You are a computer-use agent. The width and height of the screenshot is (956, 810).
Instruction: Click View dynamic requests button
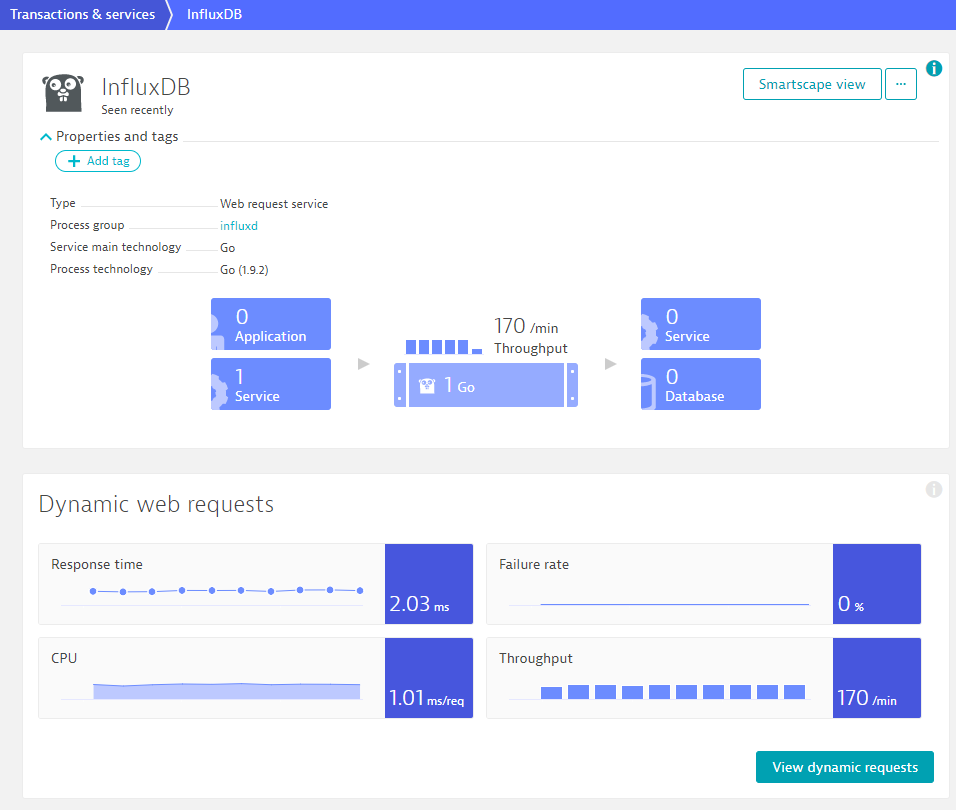point(844,767)
